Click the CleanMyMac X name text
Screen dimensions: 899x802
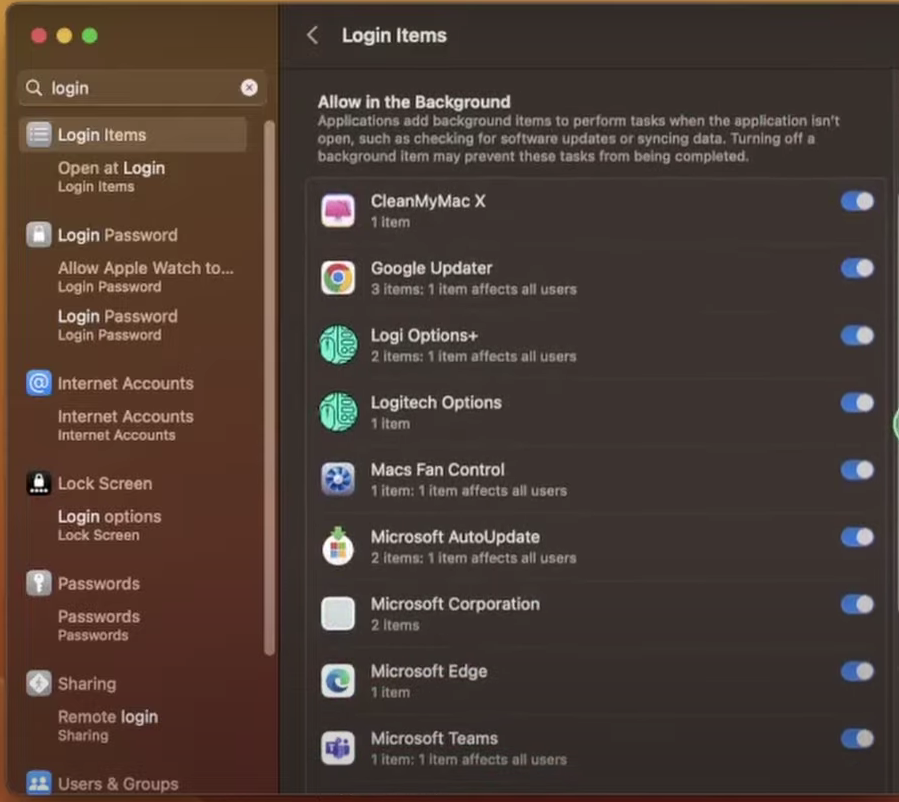(x=428, y=201)
